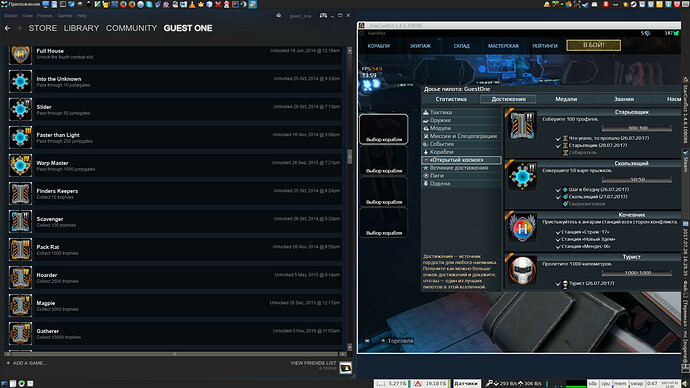690x388 pixels.
Task: Click the Warp Master achievement icon
Action: pos(20,165)
